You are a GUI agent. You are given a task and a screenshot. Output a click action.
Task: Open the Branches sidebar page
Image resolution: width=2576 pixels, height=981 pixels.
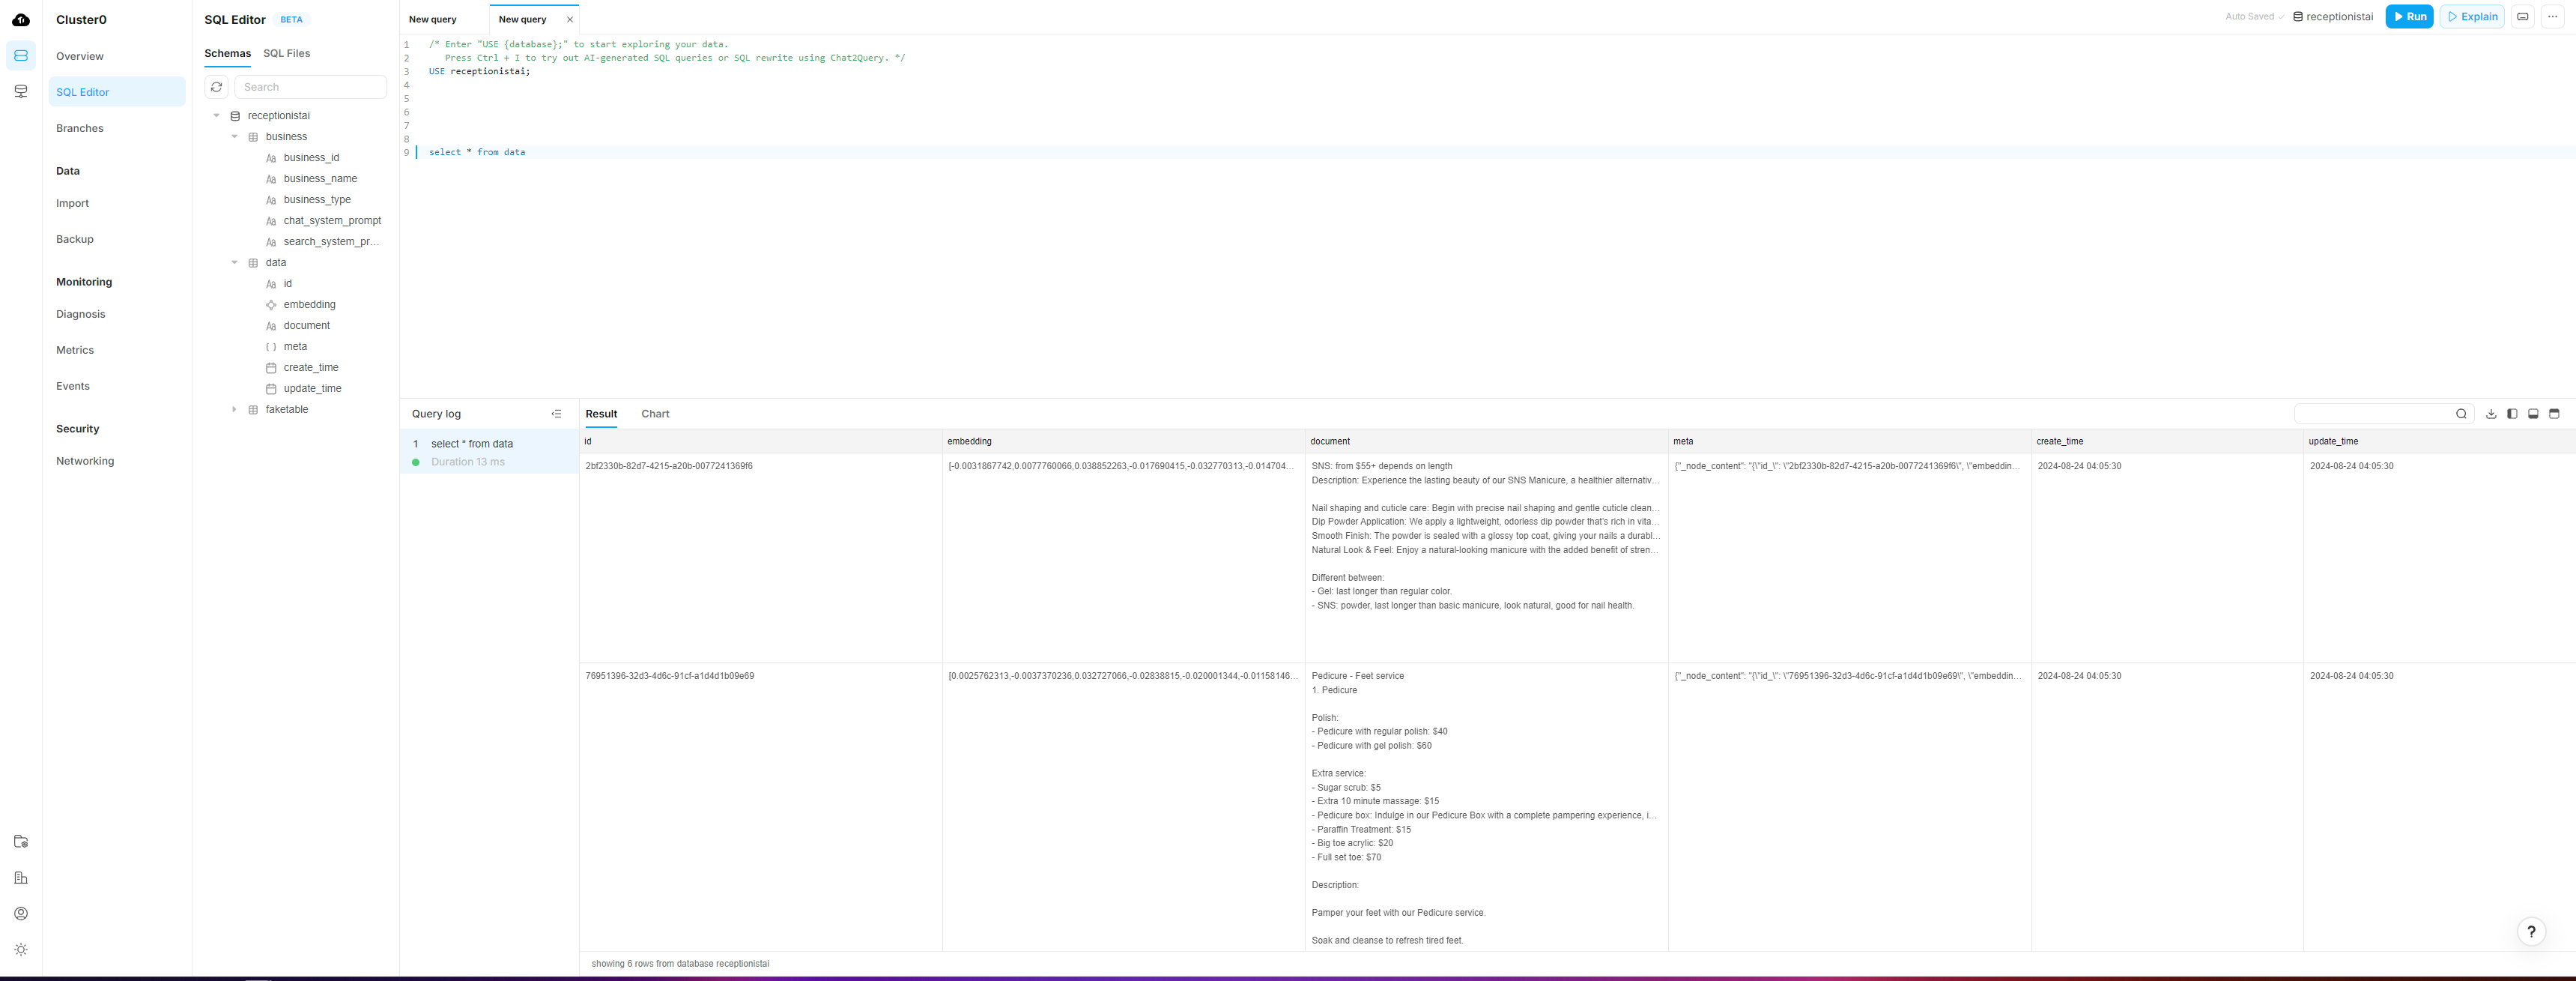(80, 129)
